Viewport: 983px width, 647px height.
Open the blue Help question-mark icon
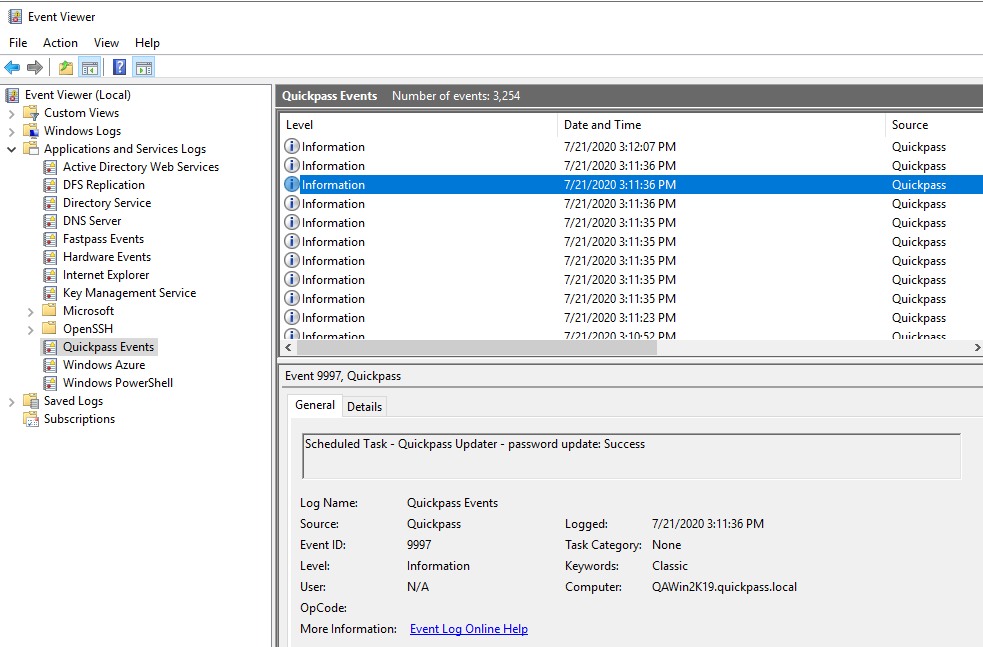119,67
